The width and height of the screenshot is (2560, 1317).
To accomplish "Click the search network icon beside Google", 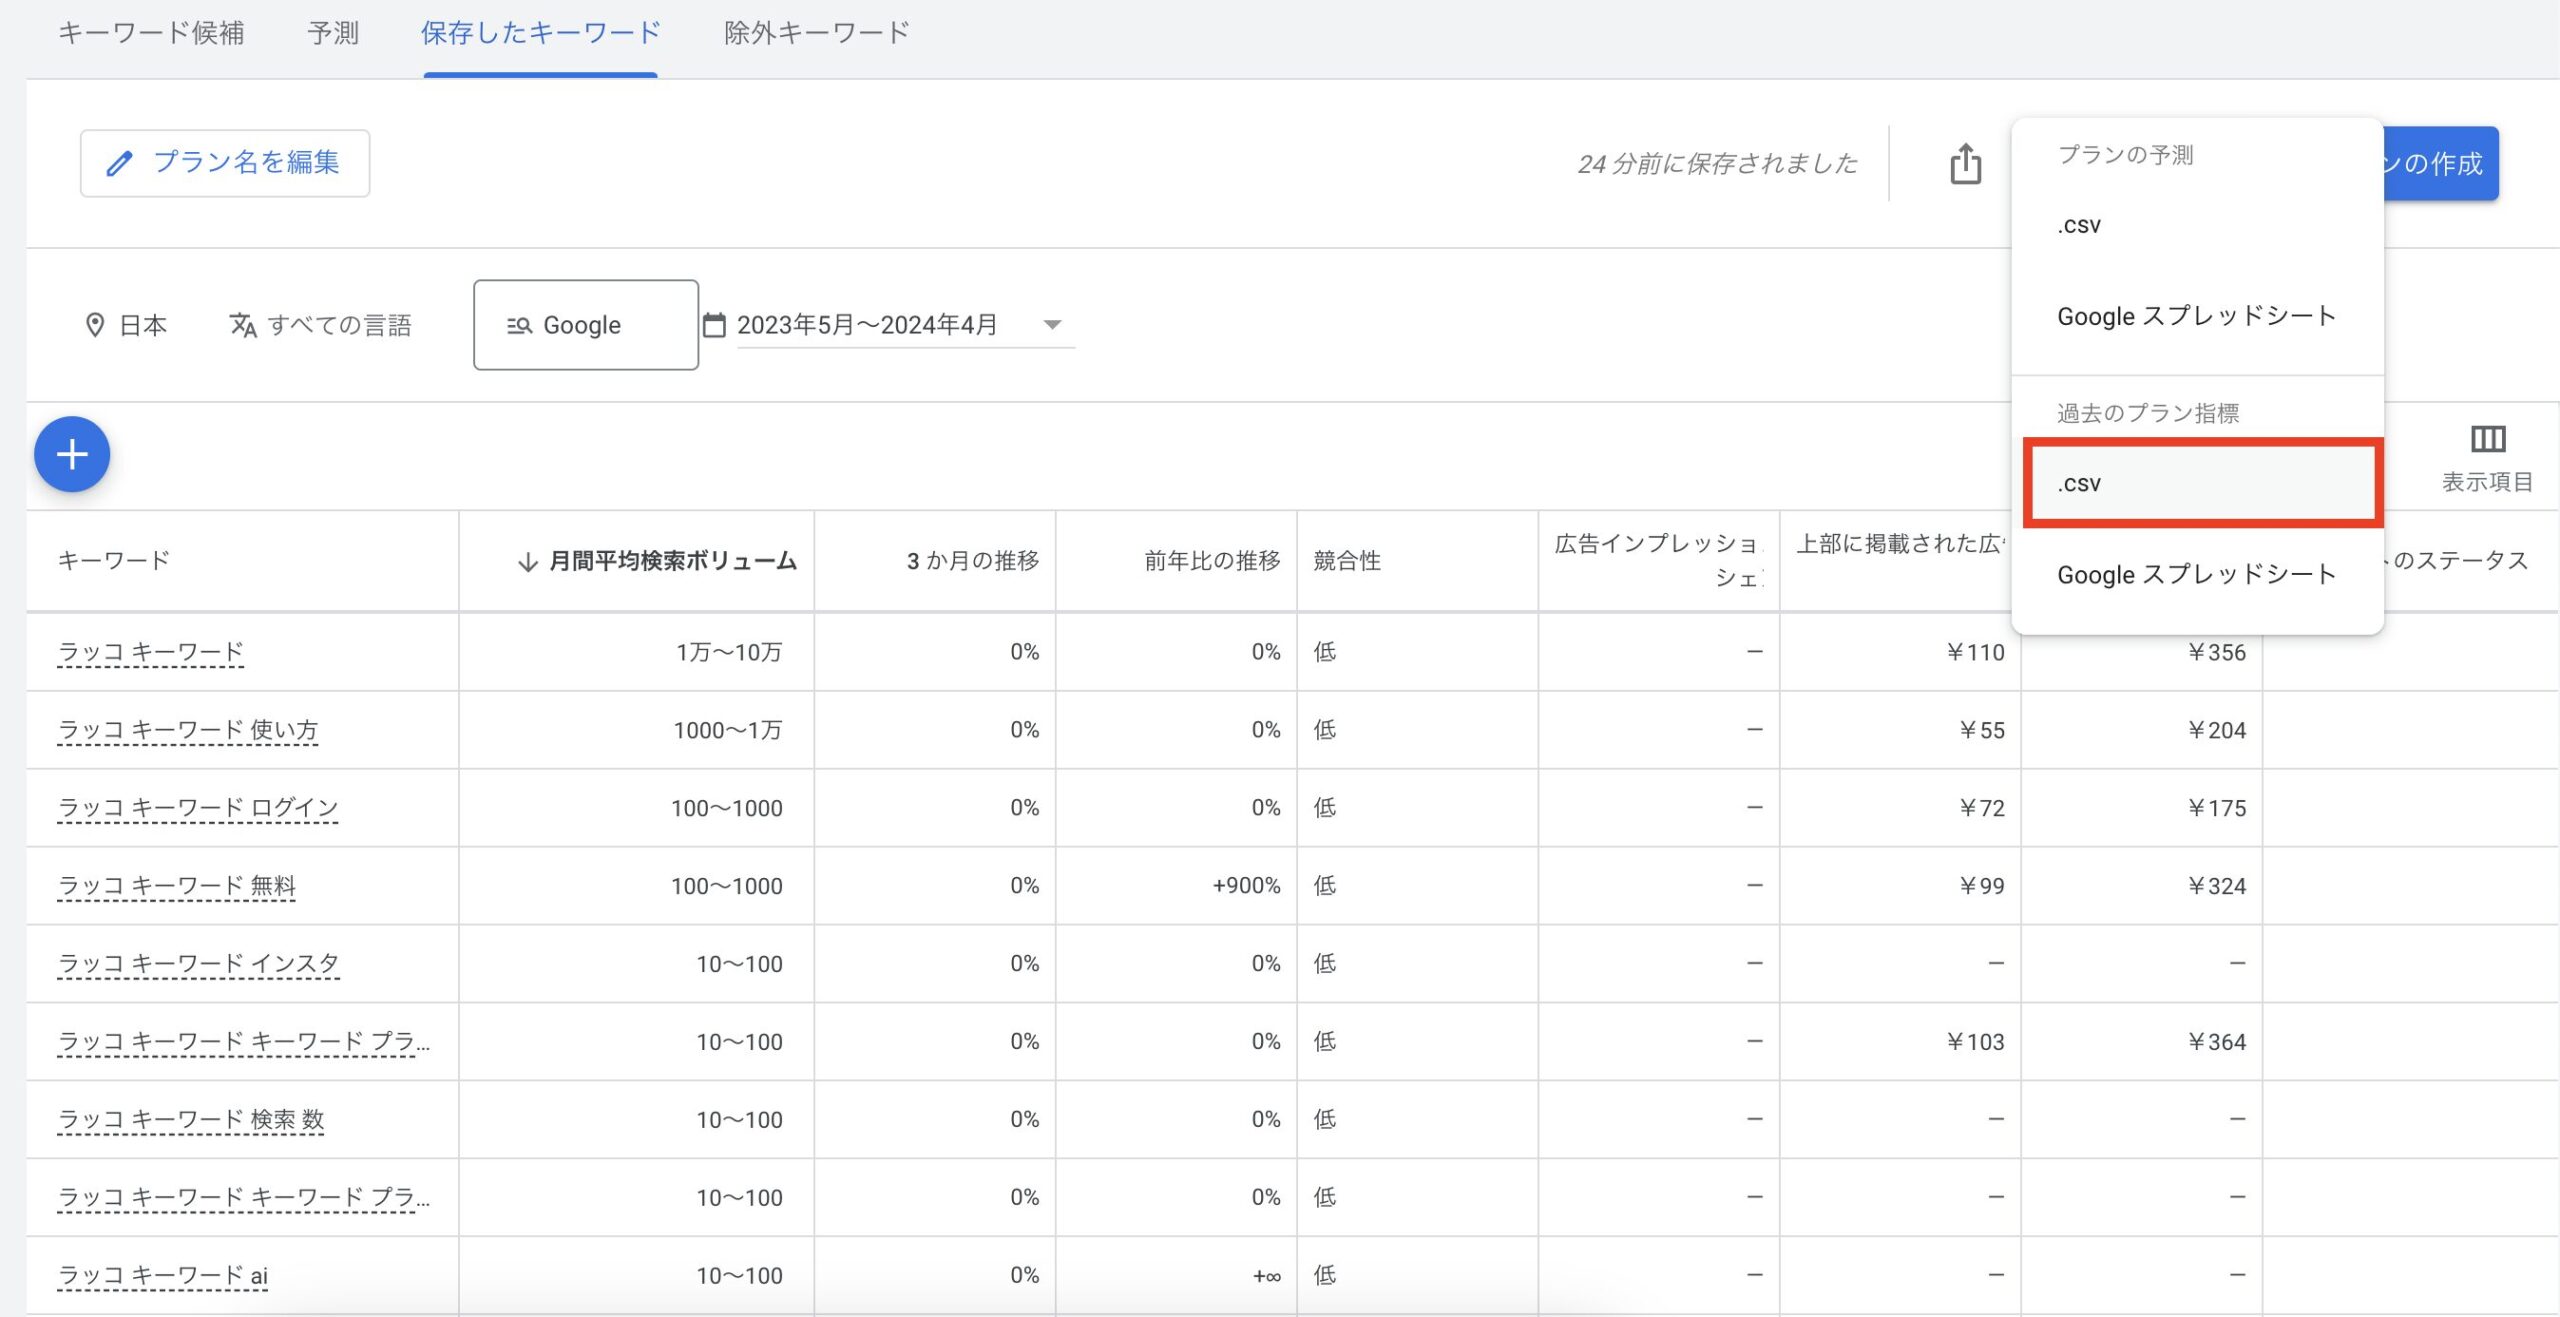I will (519, 326).
